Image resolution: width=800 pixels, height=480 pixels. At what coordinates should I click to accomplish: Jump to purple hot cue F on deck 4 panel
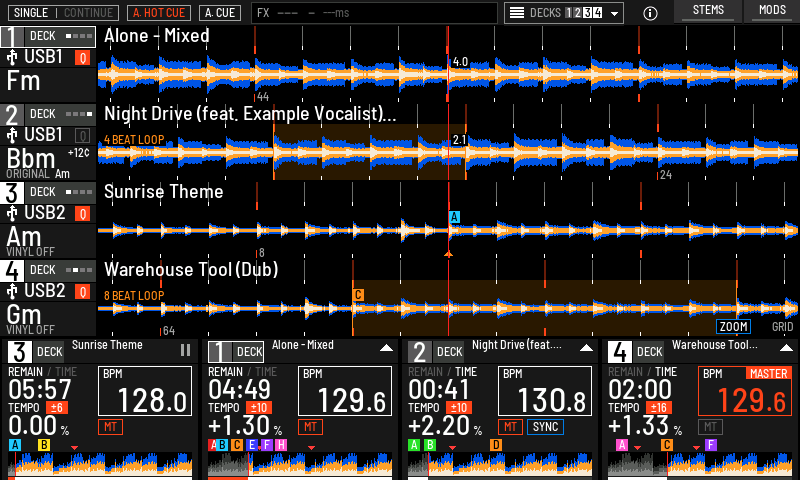[711, 445]
